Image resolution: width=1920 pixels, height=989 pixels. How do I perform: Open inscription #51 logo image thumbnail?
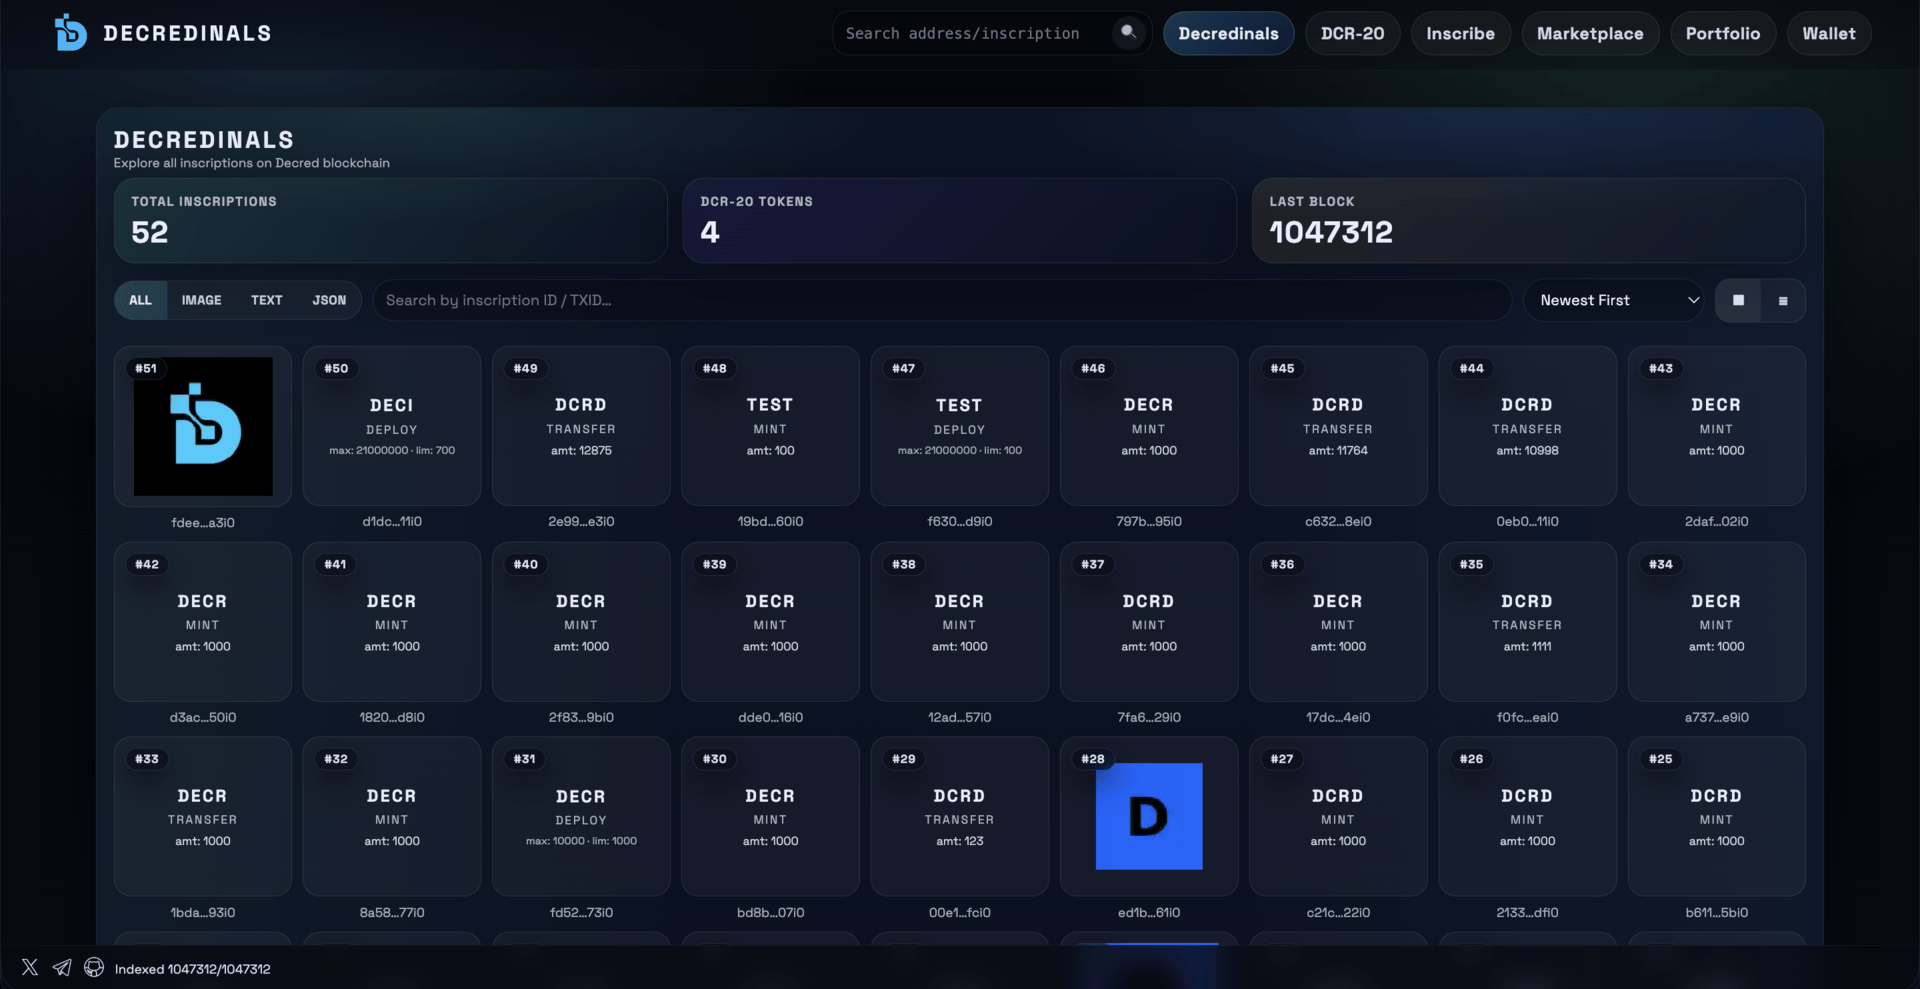[203, 427]
